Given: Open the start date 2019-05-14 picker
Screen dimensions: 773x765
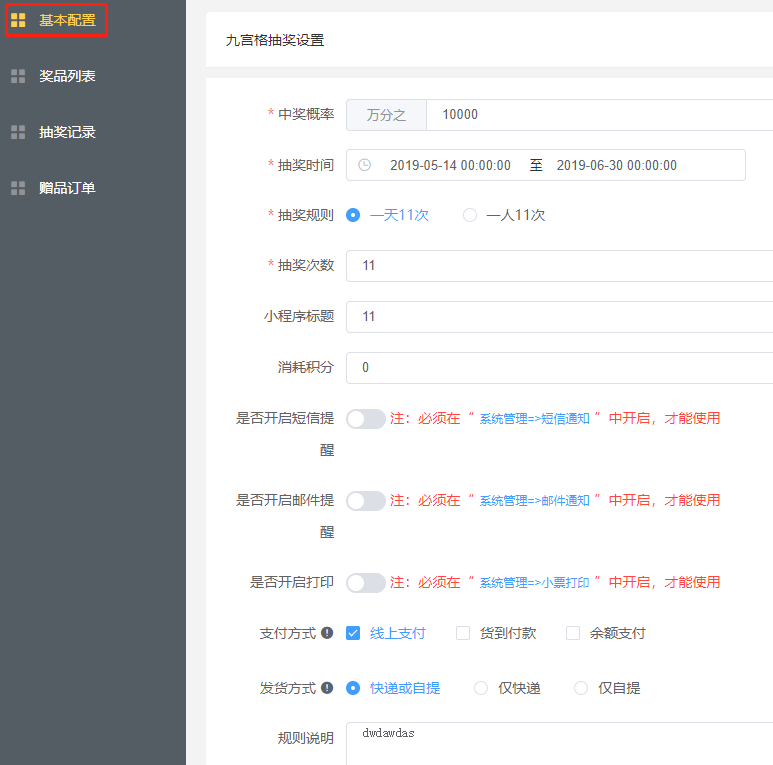Looking at the screenshot, I should point(450,165).
